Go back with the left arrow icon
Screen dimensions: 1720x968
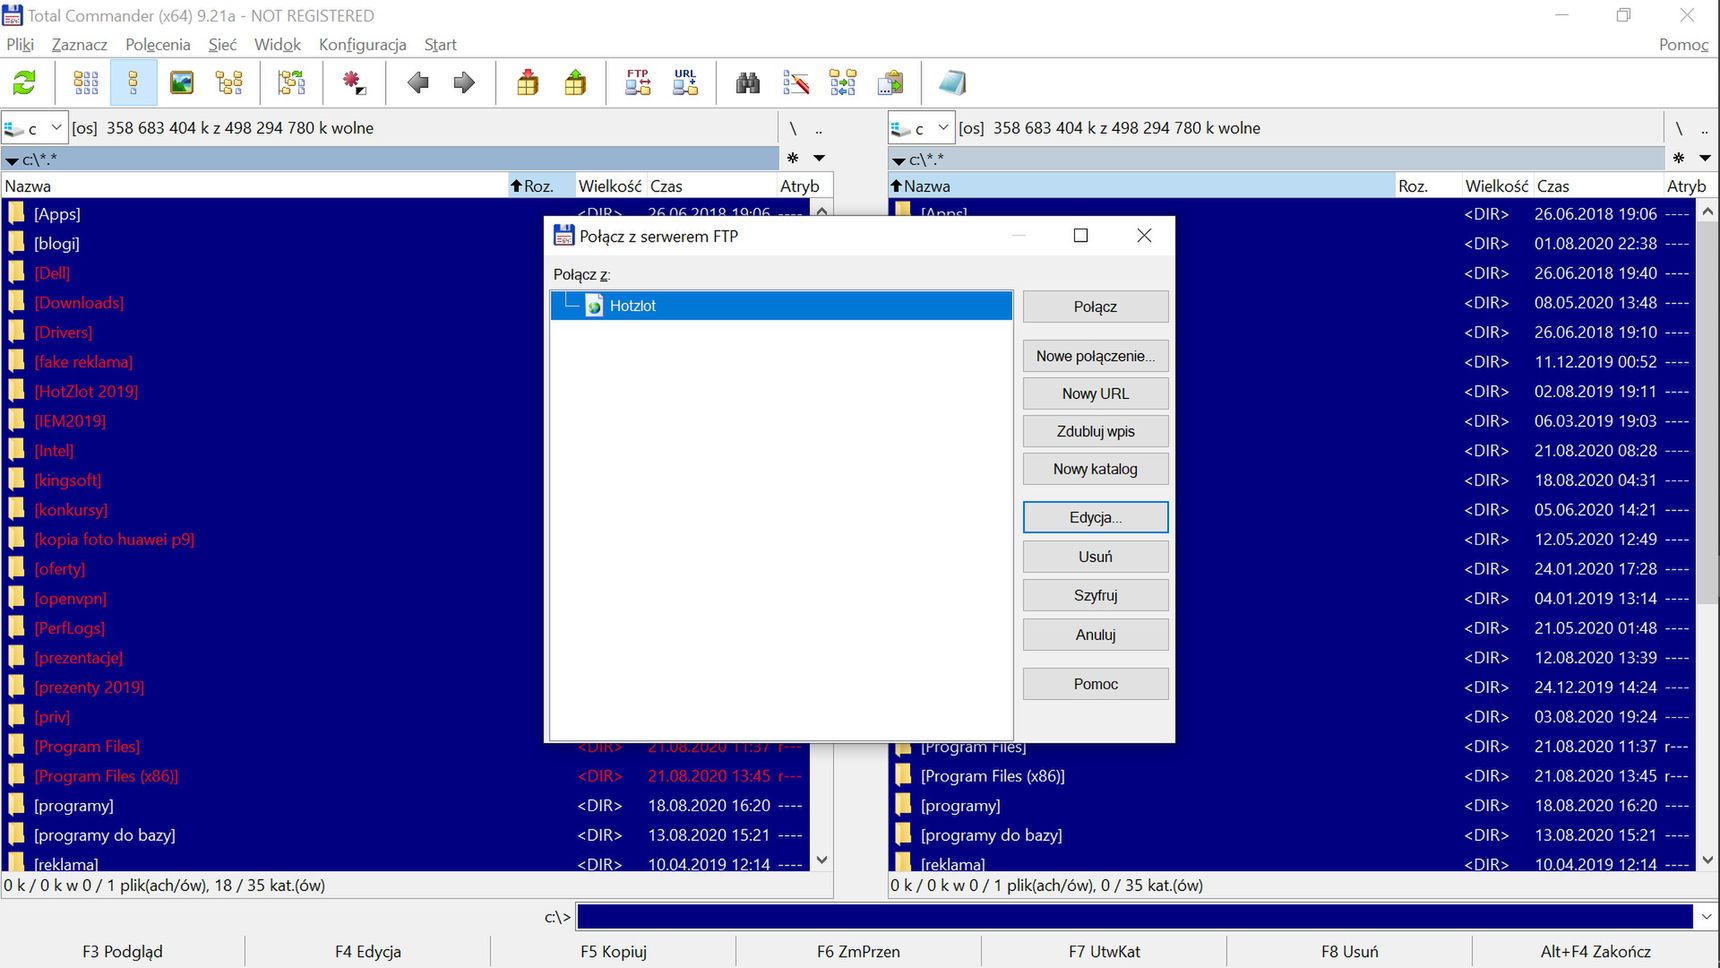418,83
